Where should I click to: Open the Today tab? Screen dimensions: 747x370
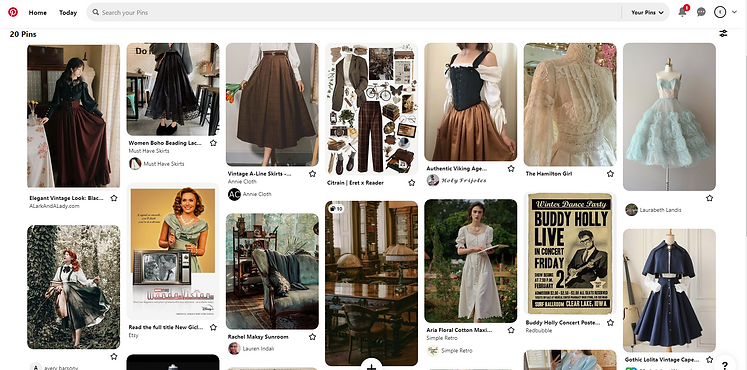coord(68,13)
